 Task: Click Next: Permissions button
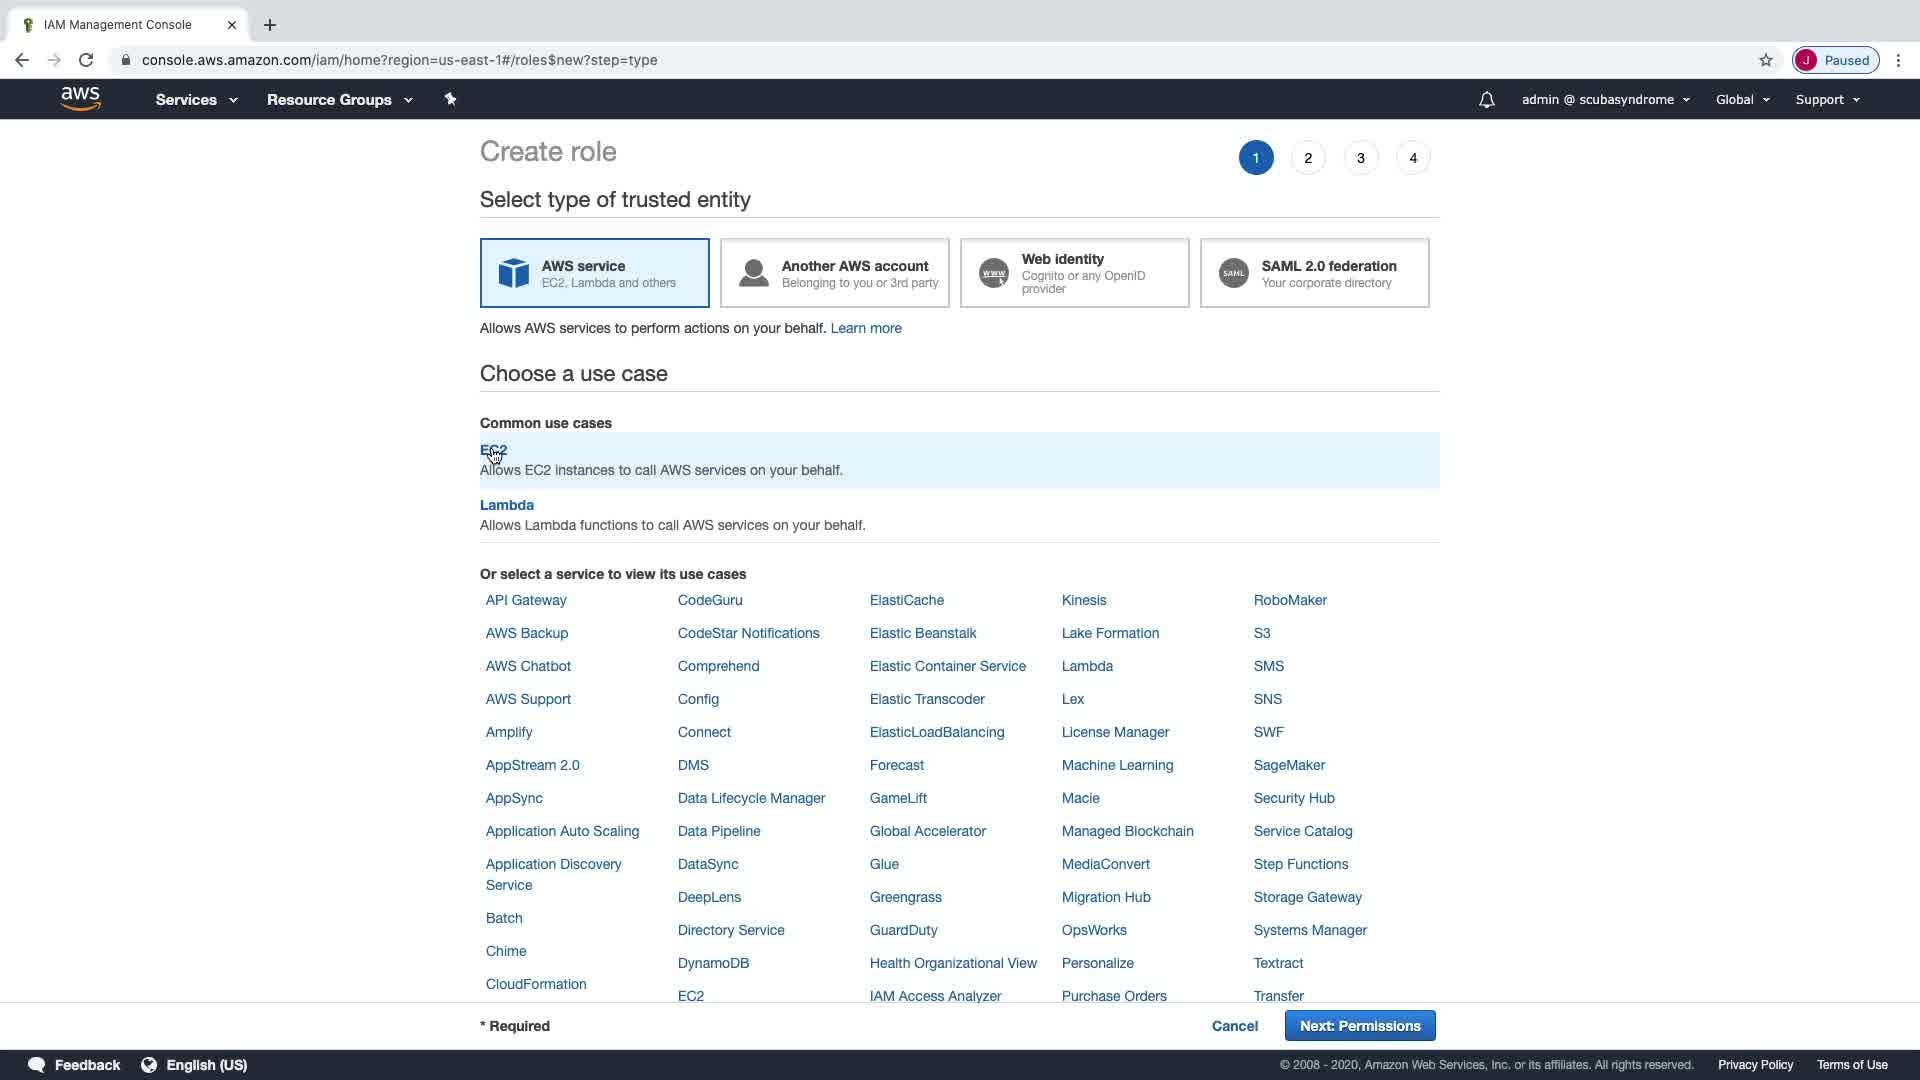click(1359, 1026)
